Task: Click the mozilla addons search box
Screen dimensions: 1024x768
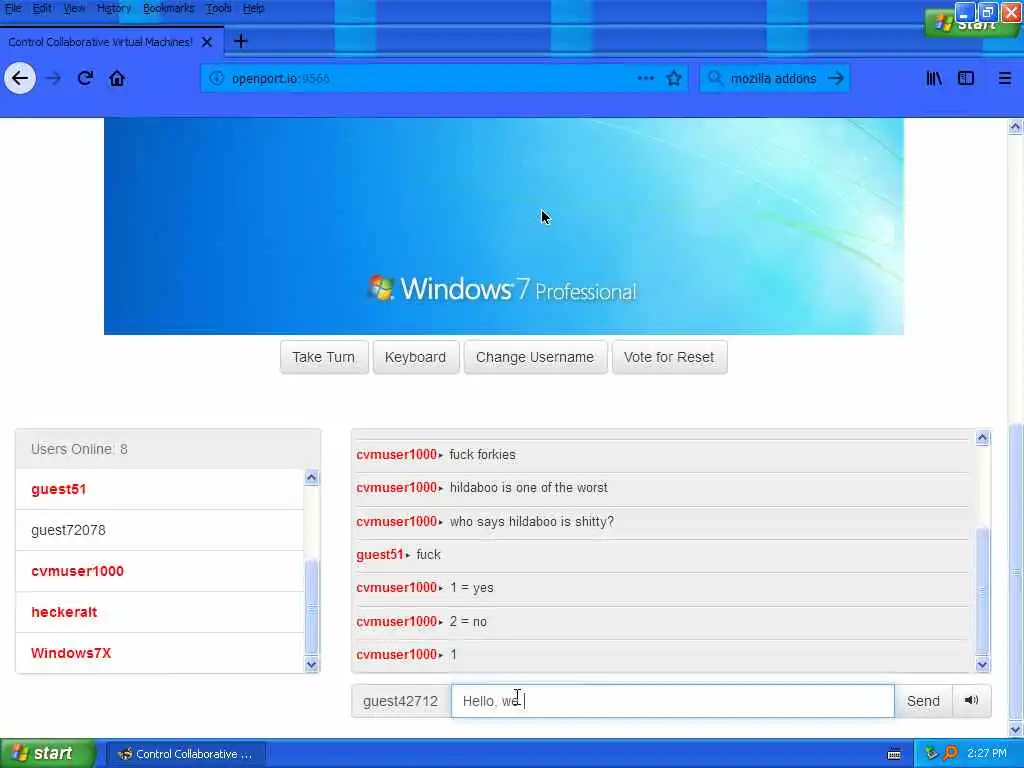Action: tap(774, 78)
